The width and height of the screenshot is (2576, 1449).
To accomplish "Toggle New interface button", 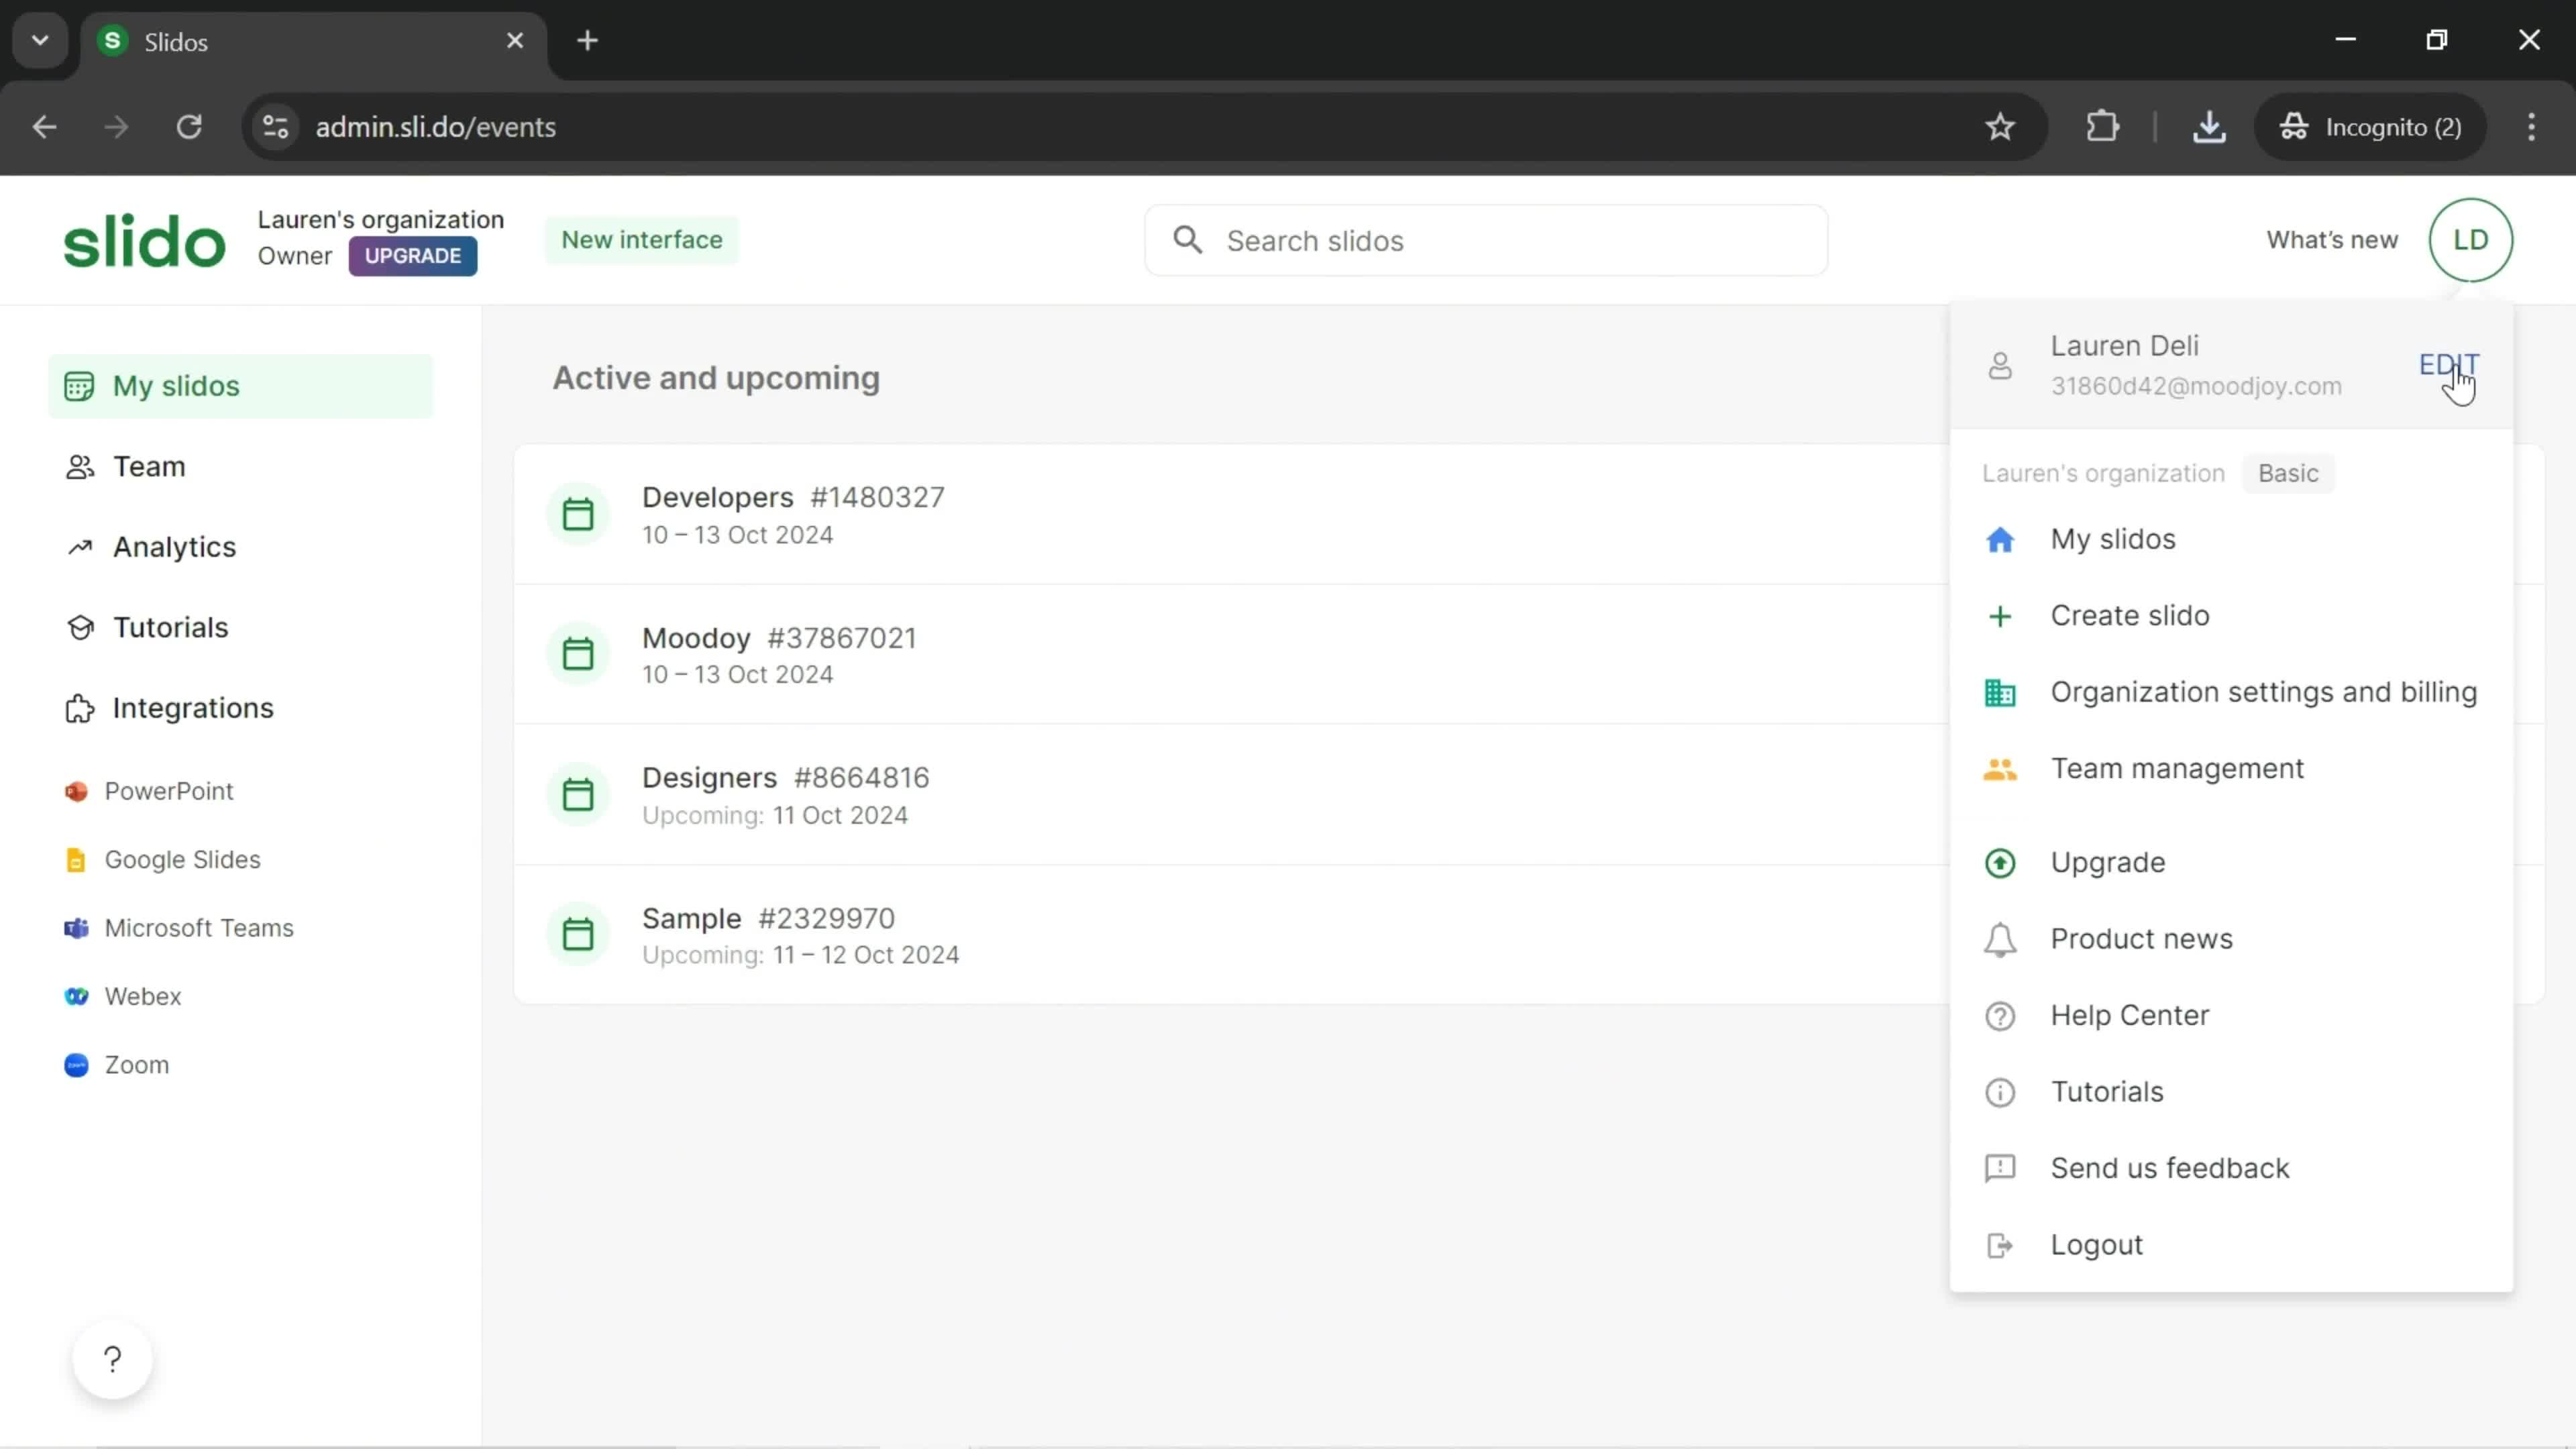I will click(x=642, y=239).
